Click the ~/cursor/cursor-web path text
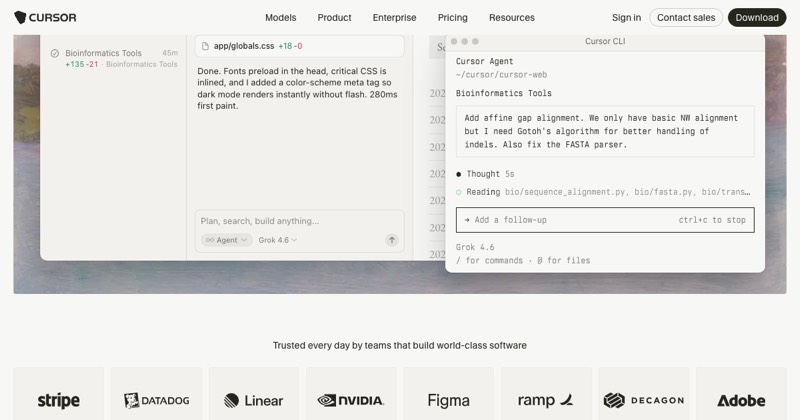This screenshot has width=800, height=420. [x=501, y=75]
